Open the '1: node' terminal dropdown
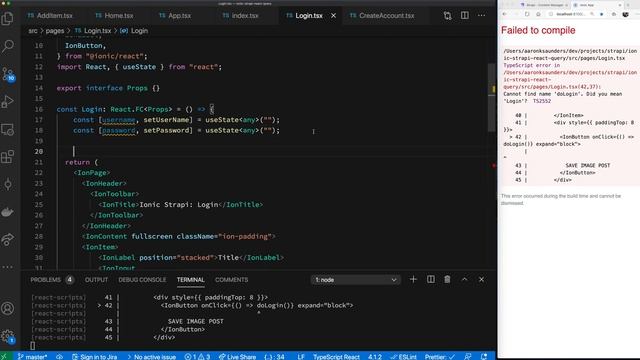The width and height of the screenshot is (640, 360). [x=355, y=280]
